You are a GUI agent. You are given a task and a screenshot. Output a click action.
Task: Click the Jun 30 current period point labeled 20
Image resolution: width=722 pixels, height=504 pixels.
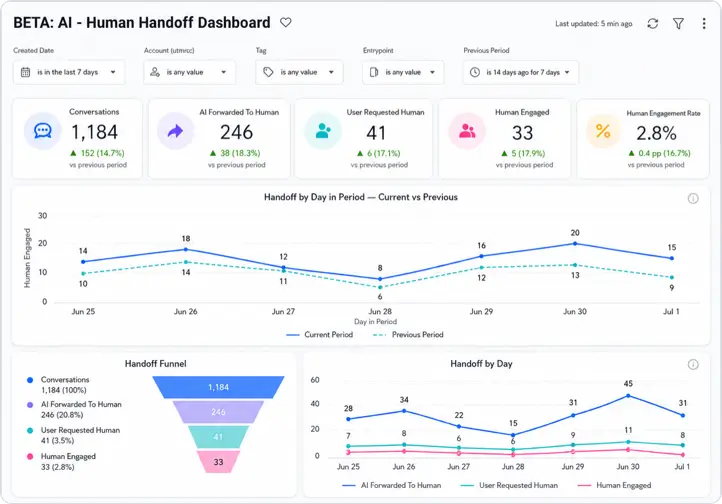pos(575,243)
